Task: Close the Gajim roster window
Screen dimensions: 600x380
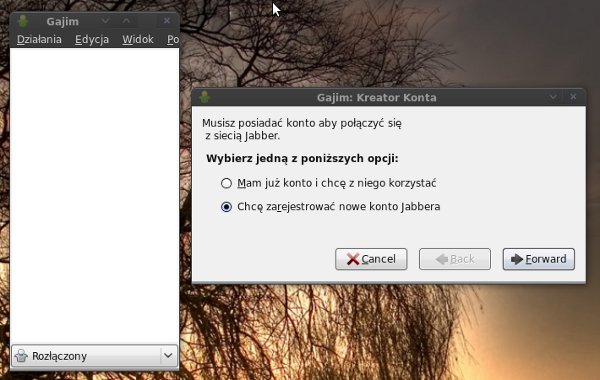Action: 167,21
